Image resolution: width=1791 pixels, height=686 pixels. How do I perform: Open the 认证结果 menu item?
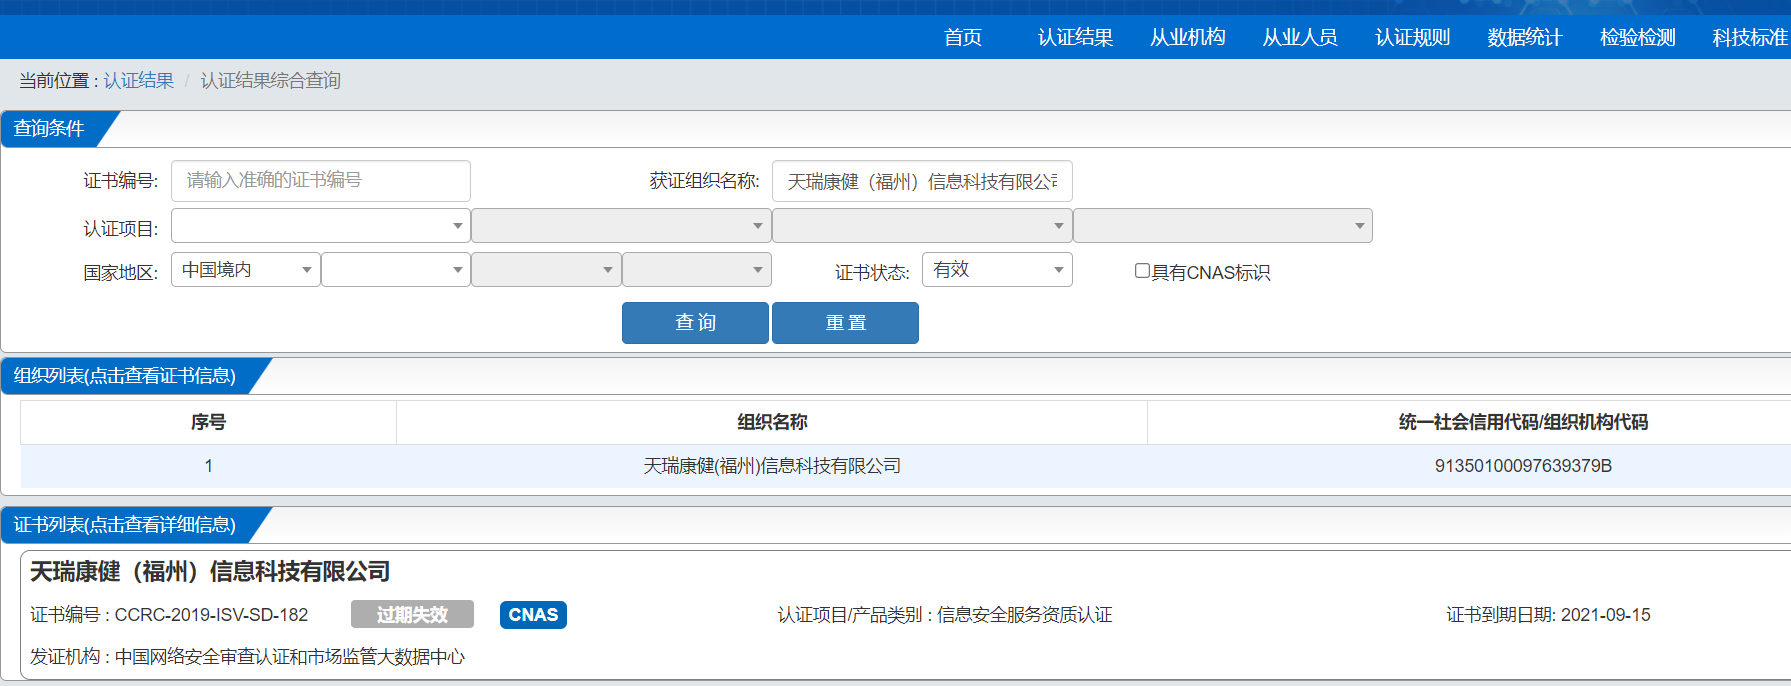point(1075,37)
